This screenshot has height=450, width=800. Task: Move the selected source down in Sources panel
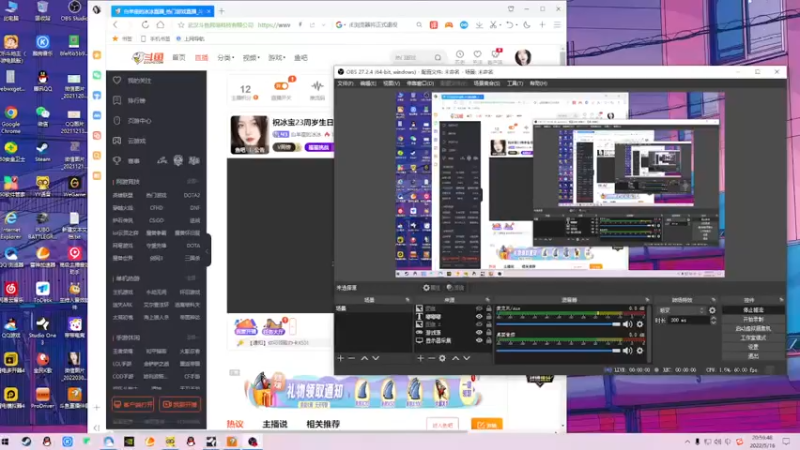[x=466, y=358]
